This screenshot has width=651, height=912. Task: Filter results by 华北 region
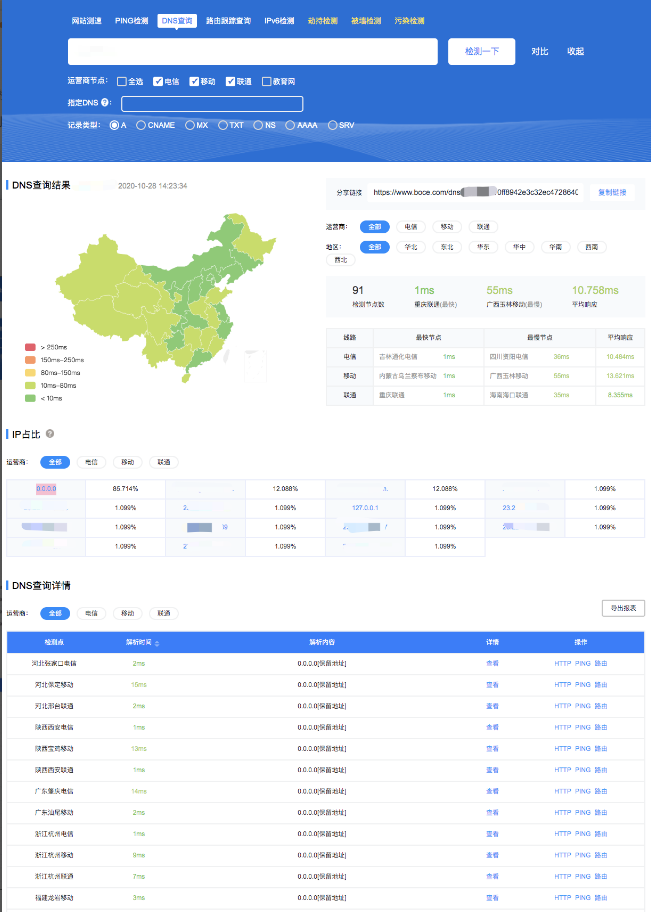pos(410,247)
